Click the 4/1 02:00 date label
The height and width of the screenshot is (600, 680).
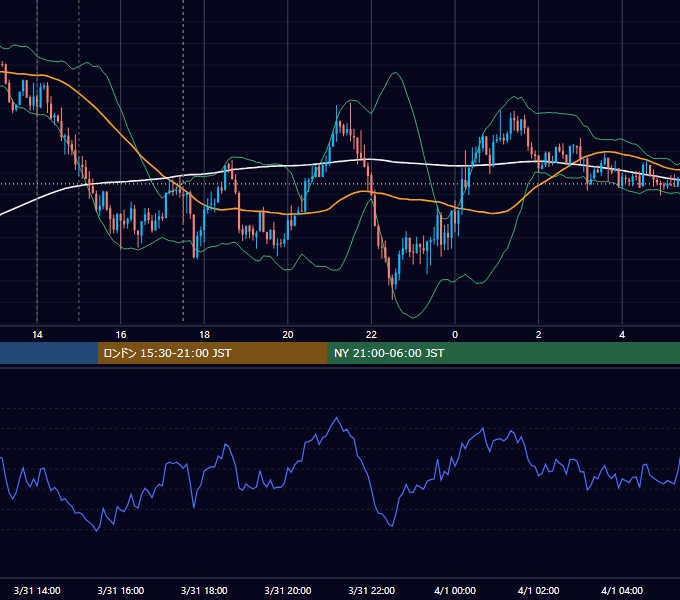tap(539, 590)
